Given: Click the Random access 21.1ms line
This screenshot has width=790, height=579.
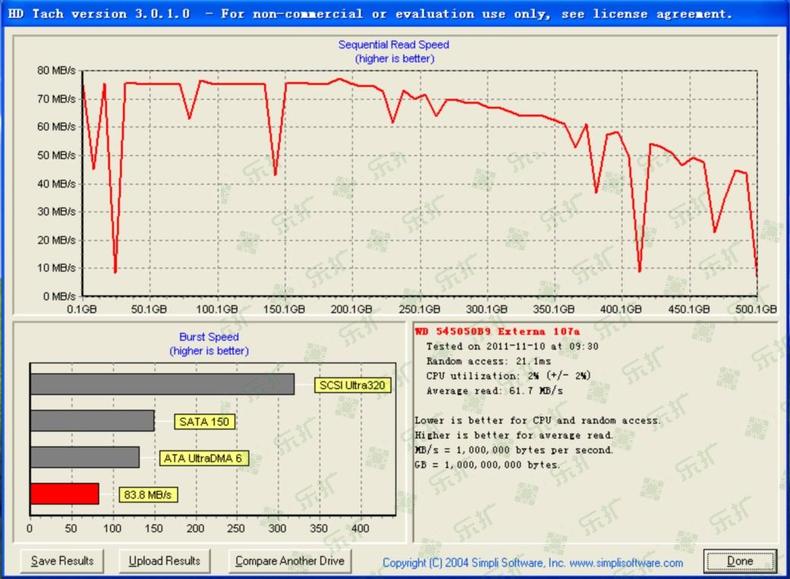Looking at the screenshot, I should 488,361.
